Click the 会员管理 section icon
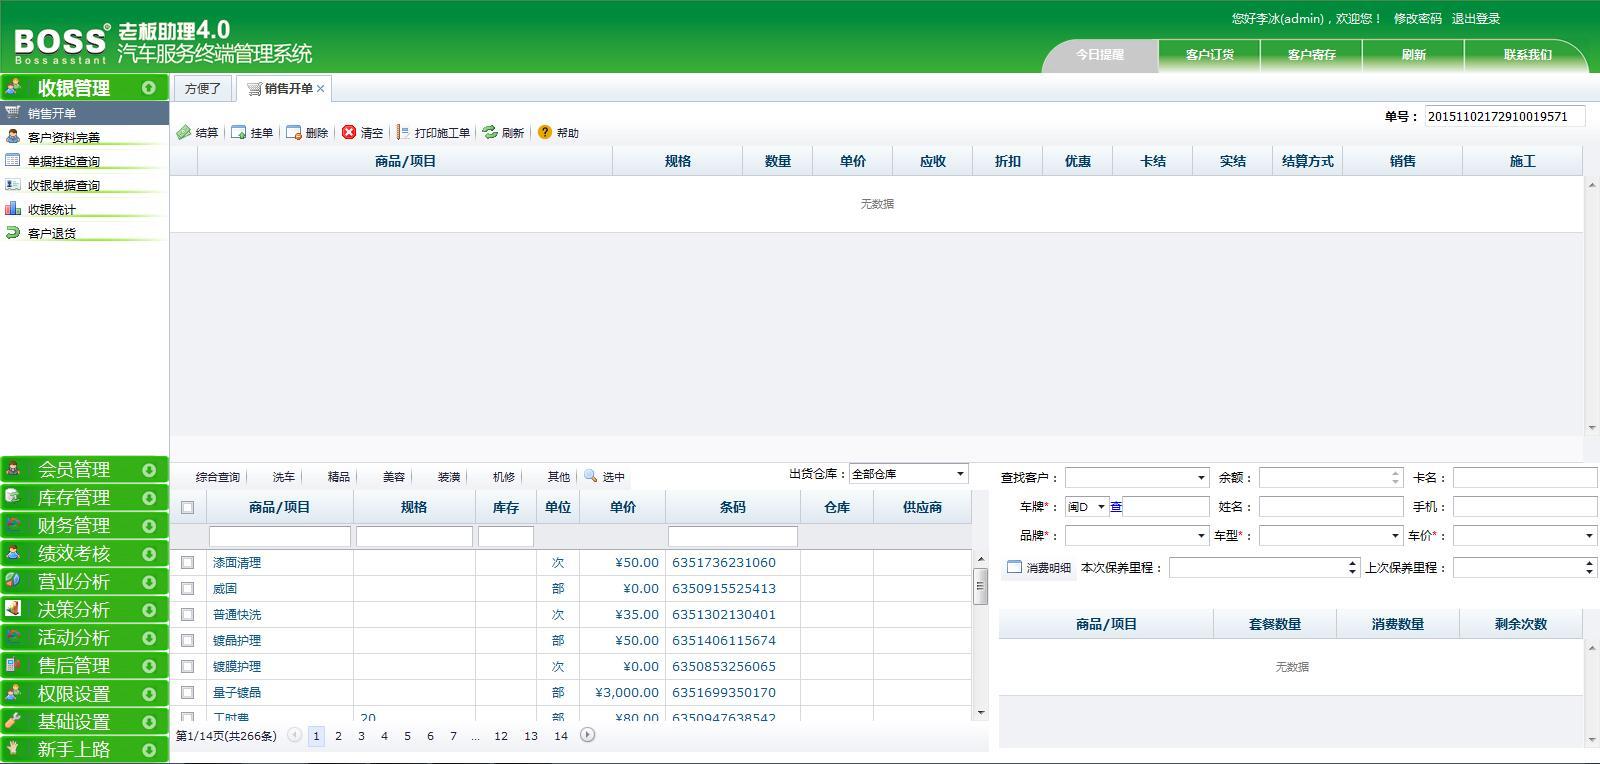The width and height of the screenshot is (1600, 764). coord(14,469)
